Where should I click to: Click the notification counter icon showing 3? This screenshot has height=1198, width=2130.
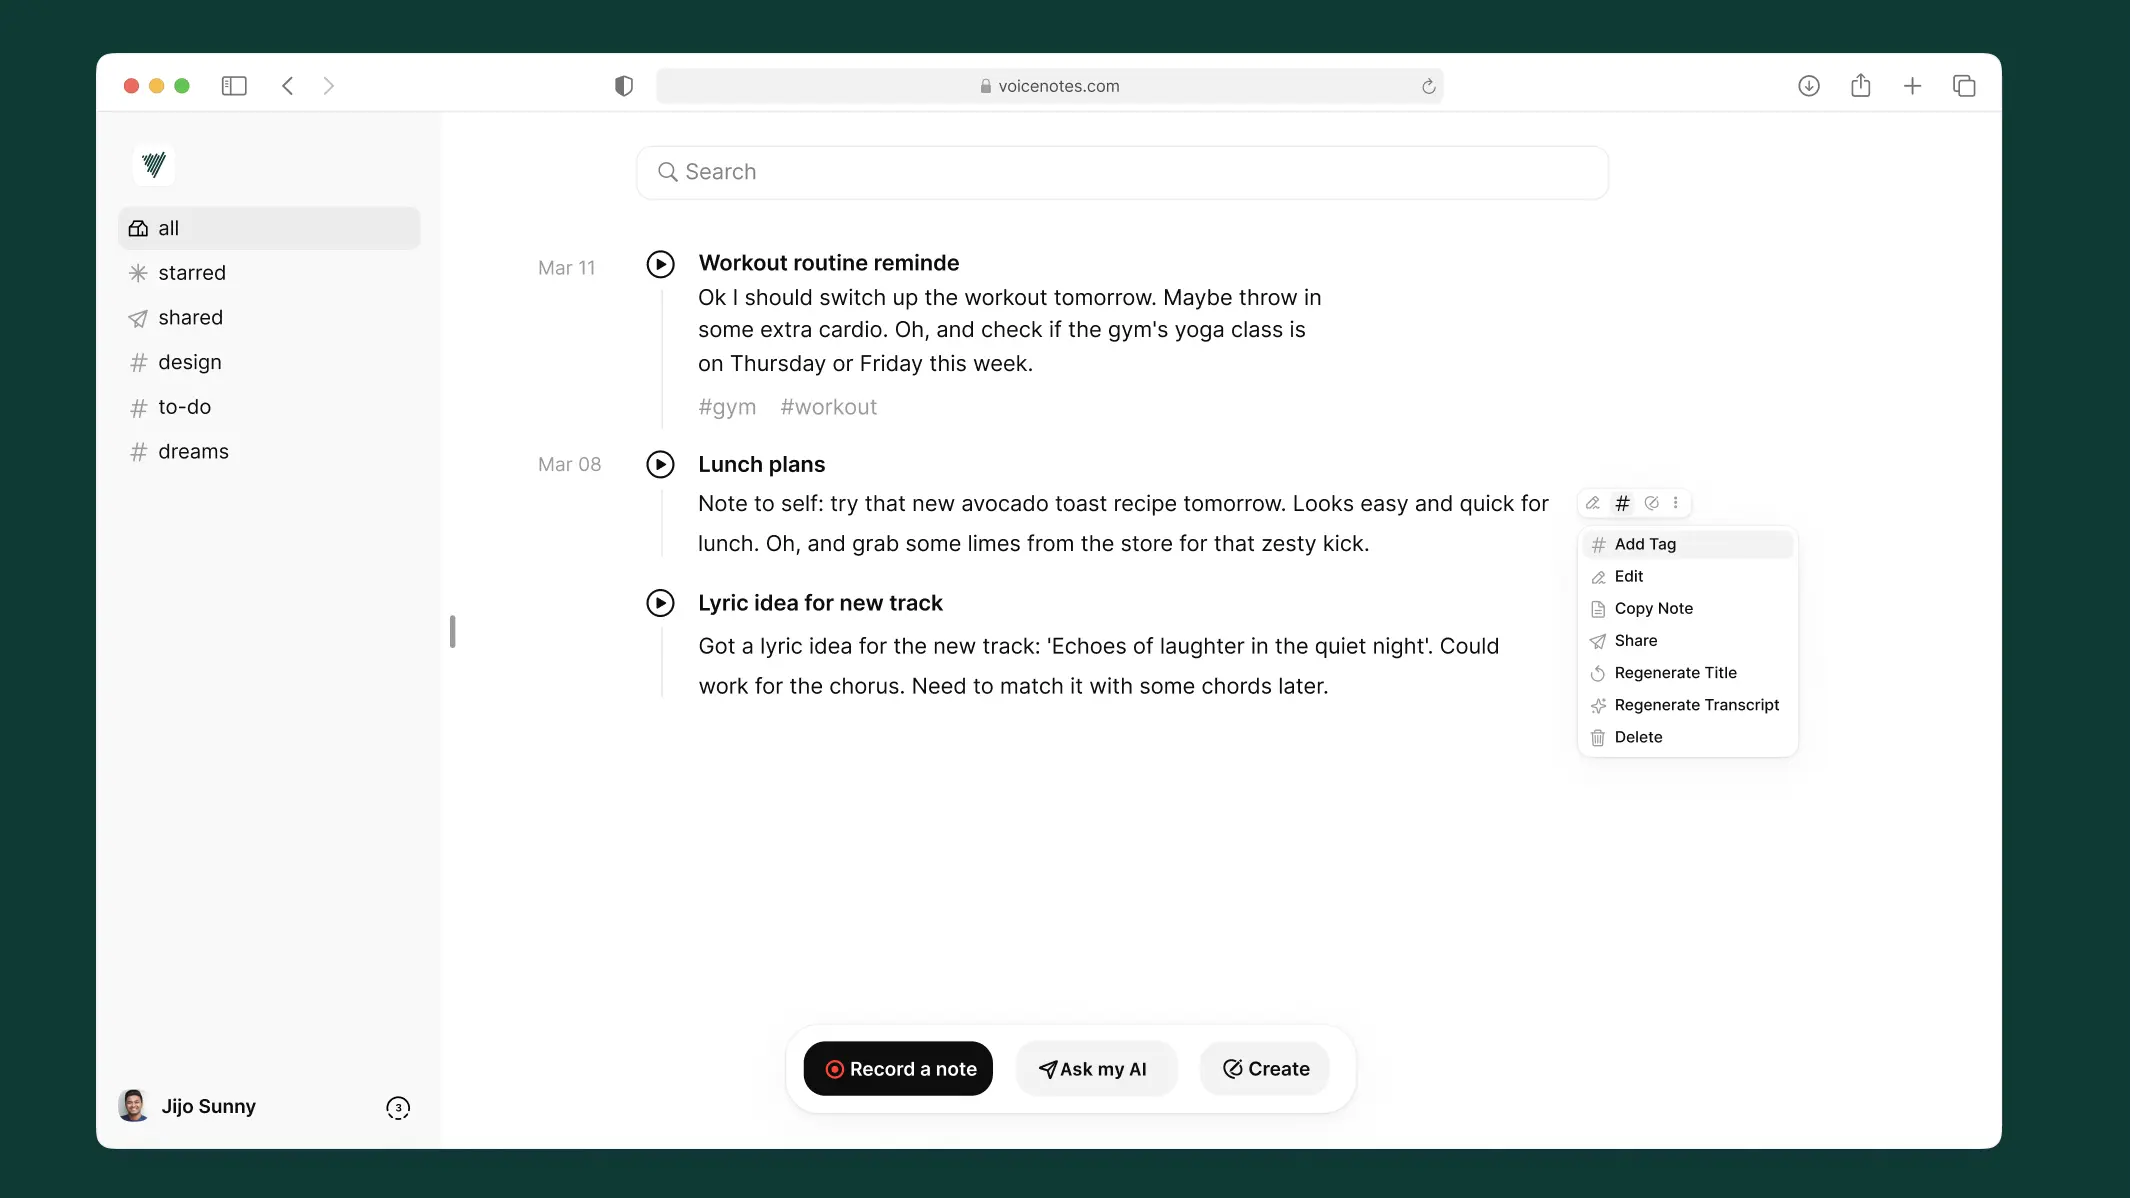point(398,1108)
